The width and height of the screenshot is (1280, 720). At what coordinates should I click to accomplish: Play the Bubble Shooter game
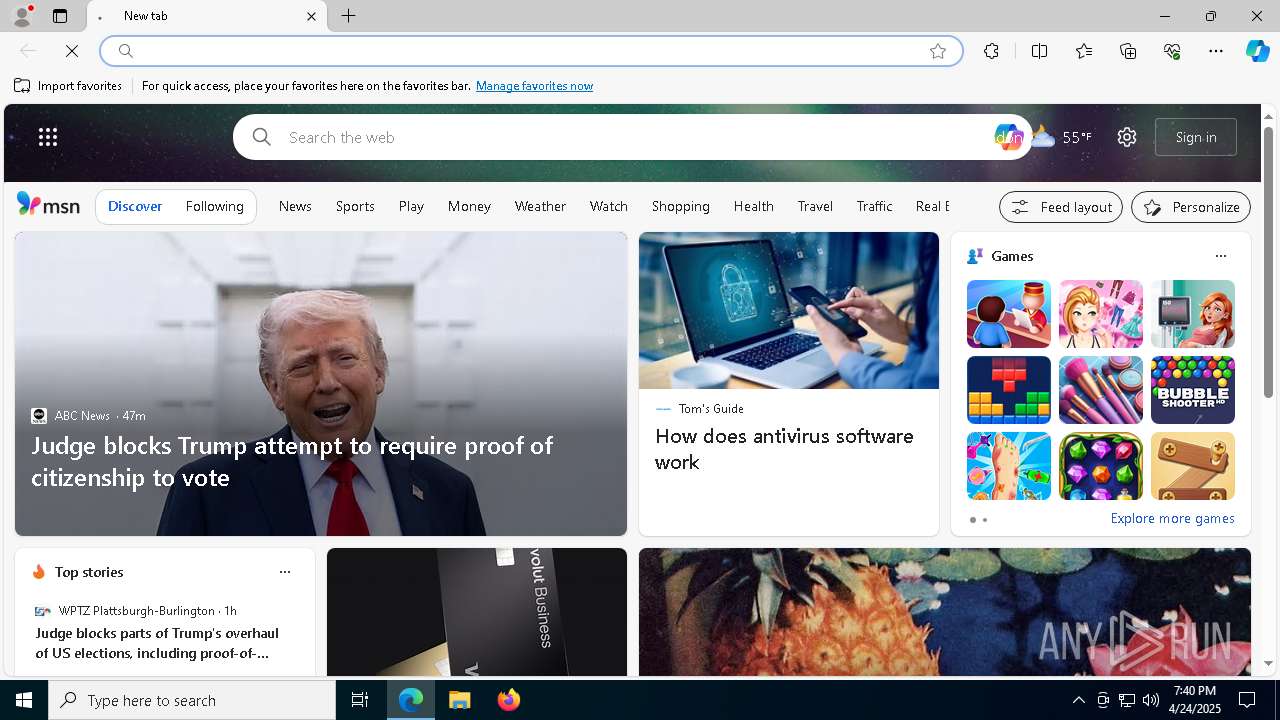[x=1192, y=390]
